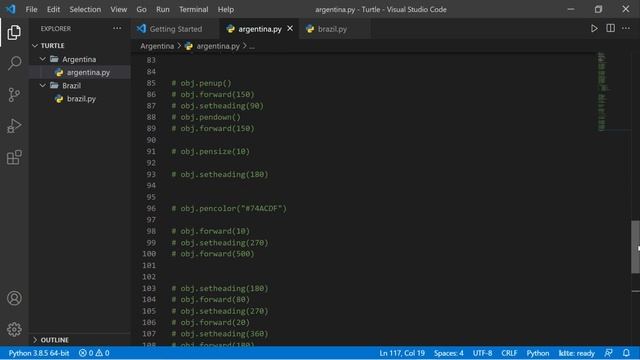Open the Edit menu
Screen dimensions: 640x360
(53, 9)
